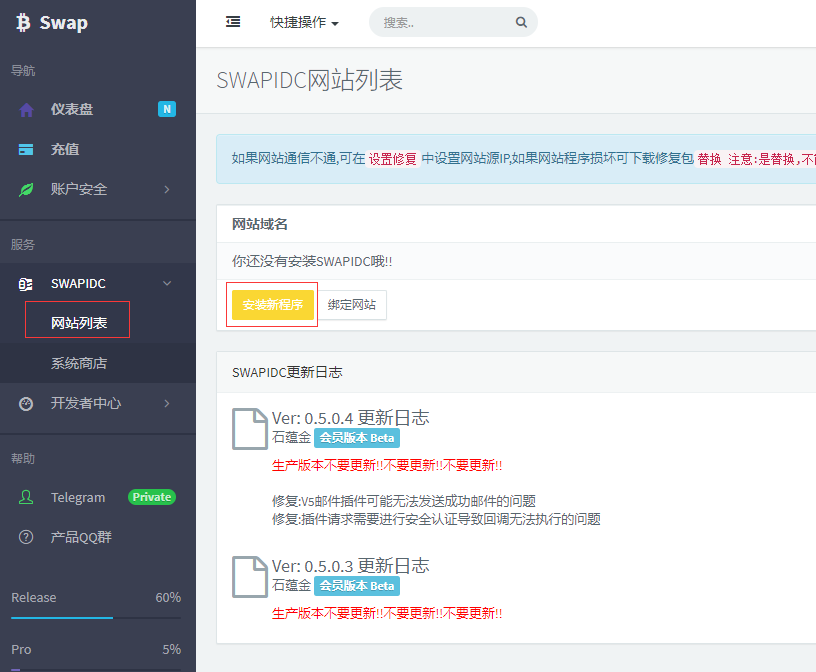This screenshot has width=816, height=672.
Task: Click the document icon for Ver 0.5.0.3
Action: point(250,577)
